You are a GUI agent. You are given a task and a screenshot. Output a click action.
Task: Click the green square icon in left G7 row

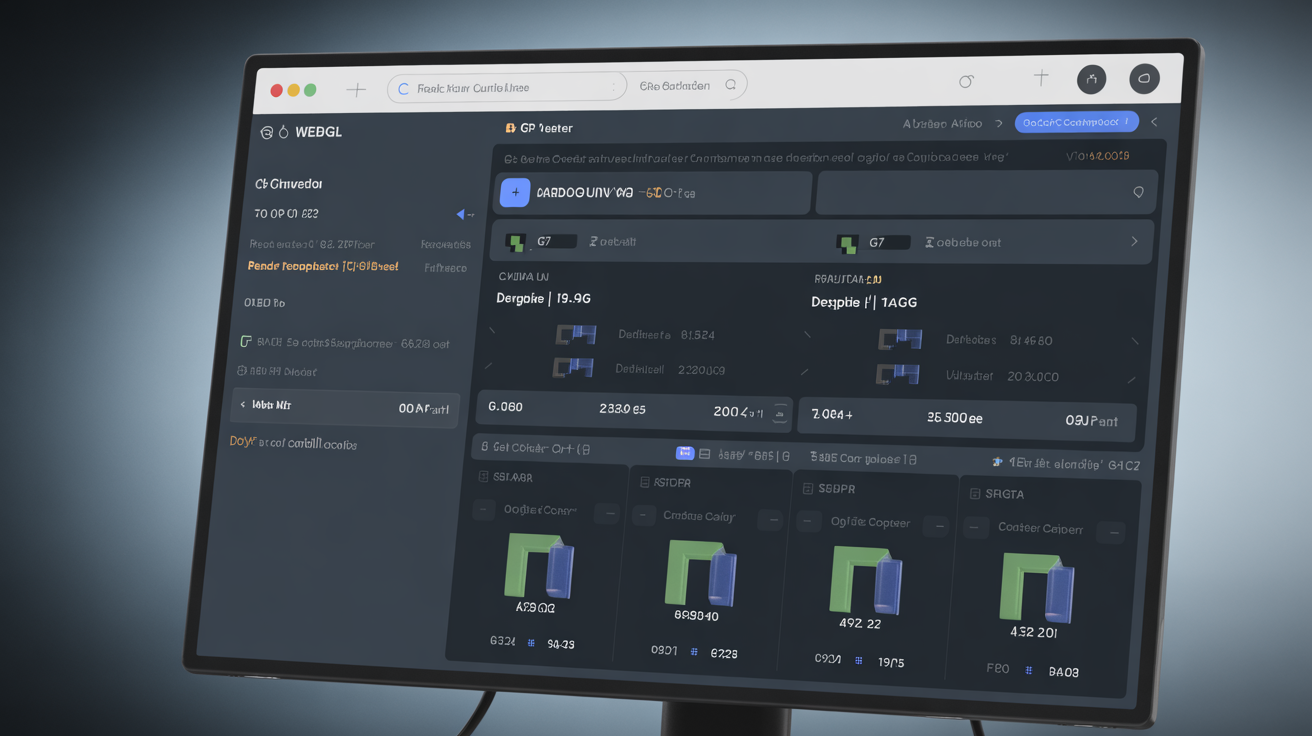(x=516, y=242)
